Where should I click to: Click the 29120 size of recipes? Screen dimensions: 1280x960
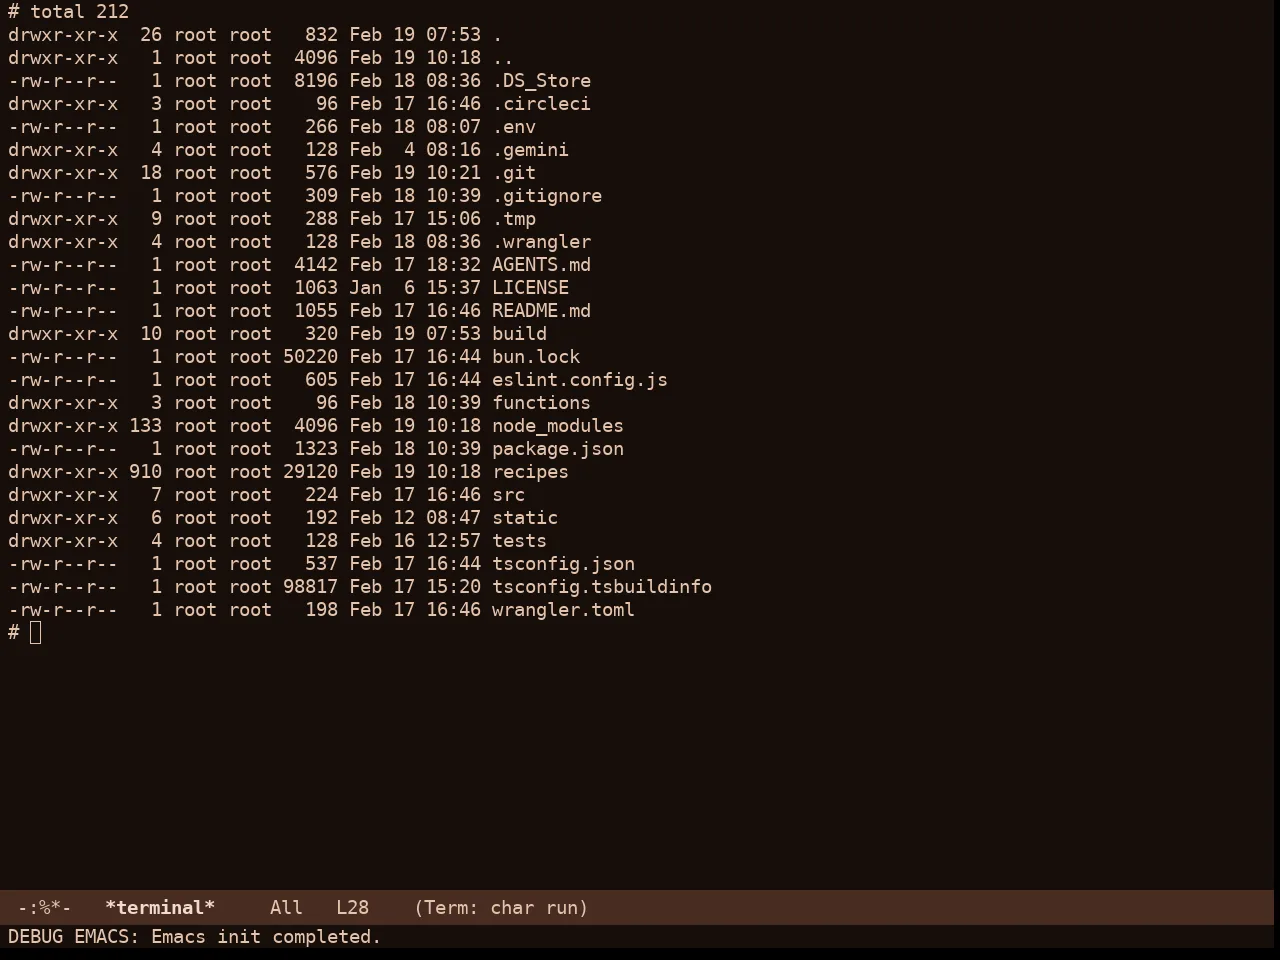click(310, 472)
